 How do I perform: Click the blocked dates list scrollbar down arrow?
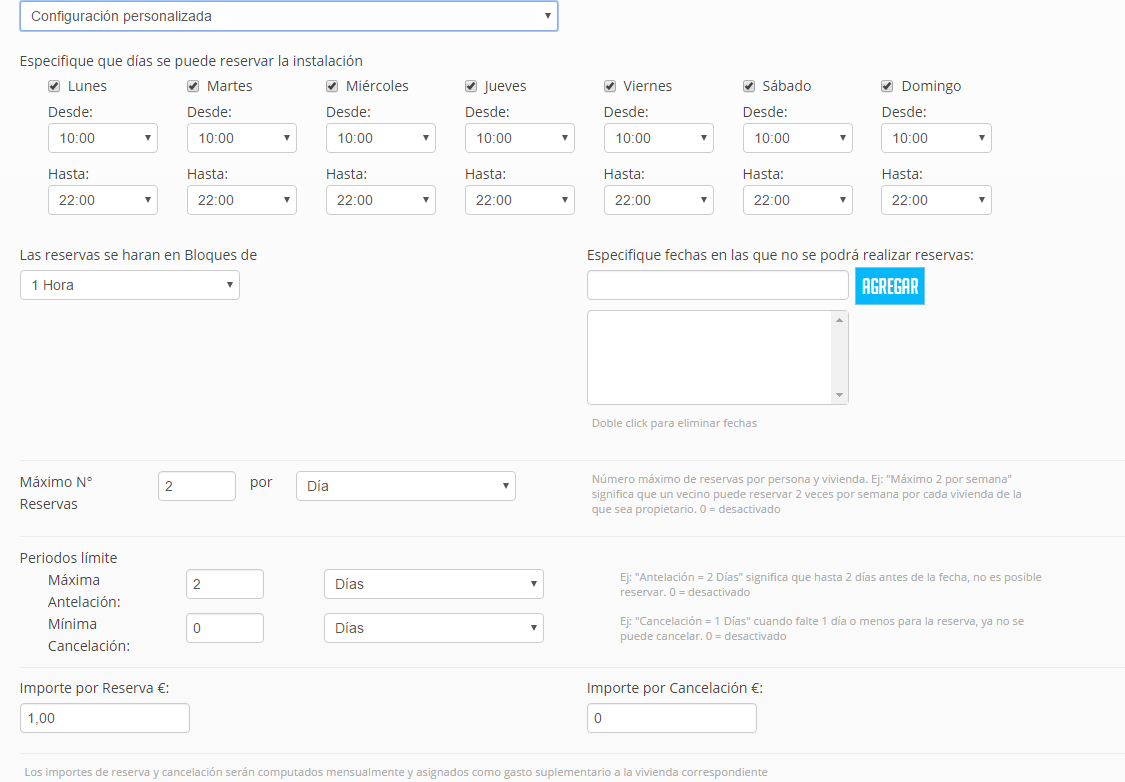[839, 395]
